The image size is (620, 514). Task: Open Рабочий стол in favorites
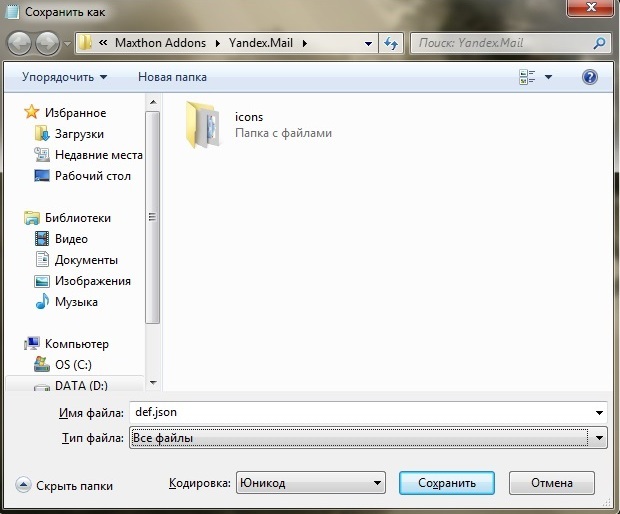93,176
